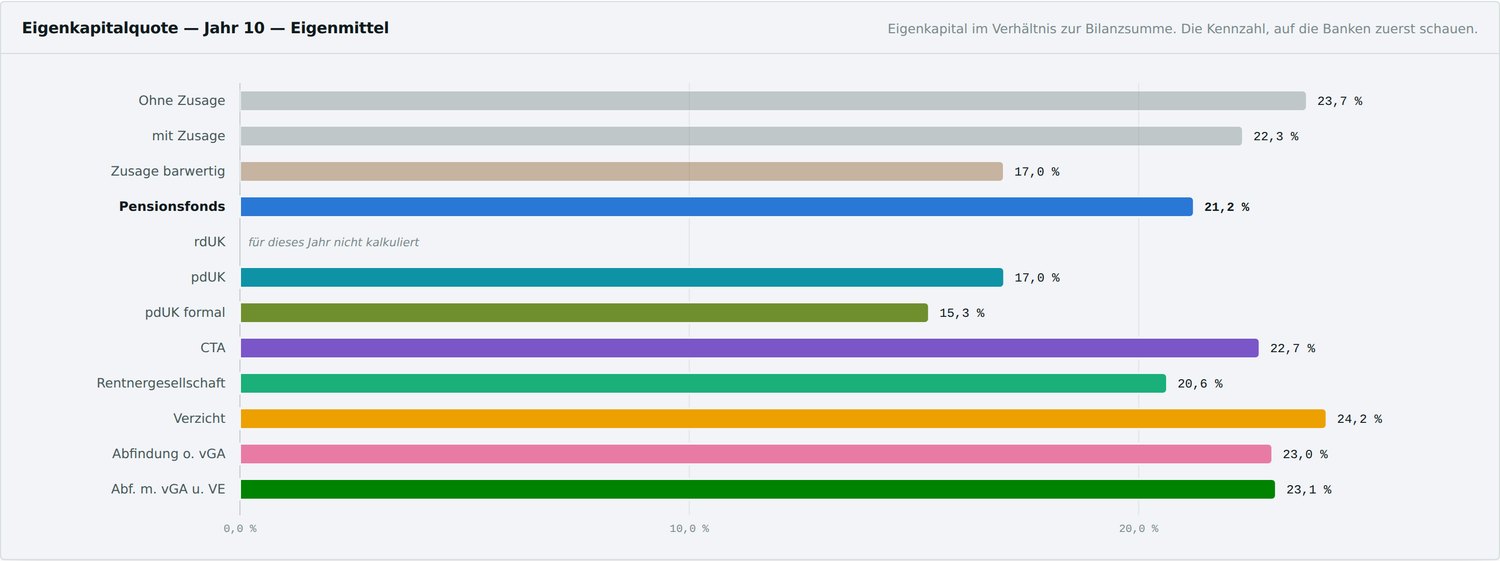Click the 24,2 % value next to Verzicht
This screenshot has height=561, width=1500.
click(x=1359, y=419)
